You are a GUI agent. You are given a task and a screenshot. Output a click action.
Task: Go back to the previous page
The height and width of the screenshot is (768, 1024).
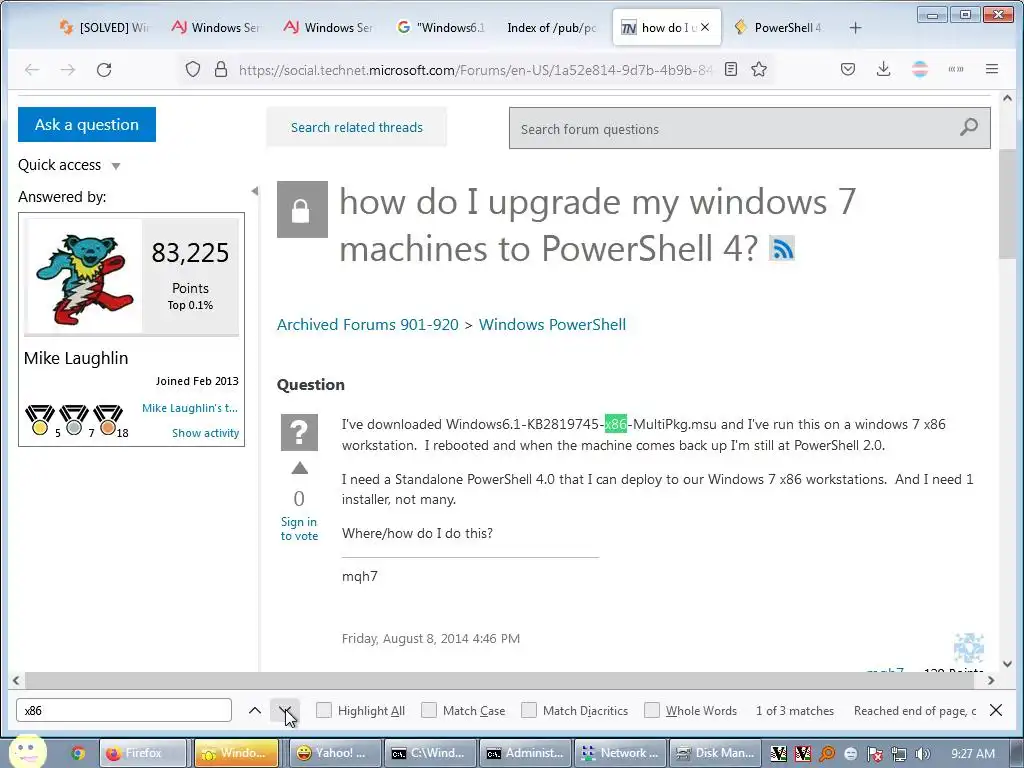(x=32, y=69)
